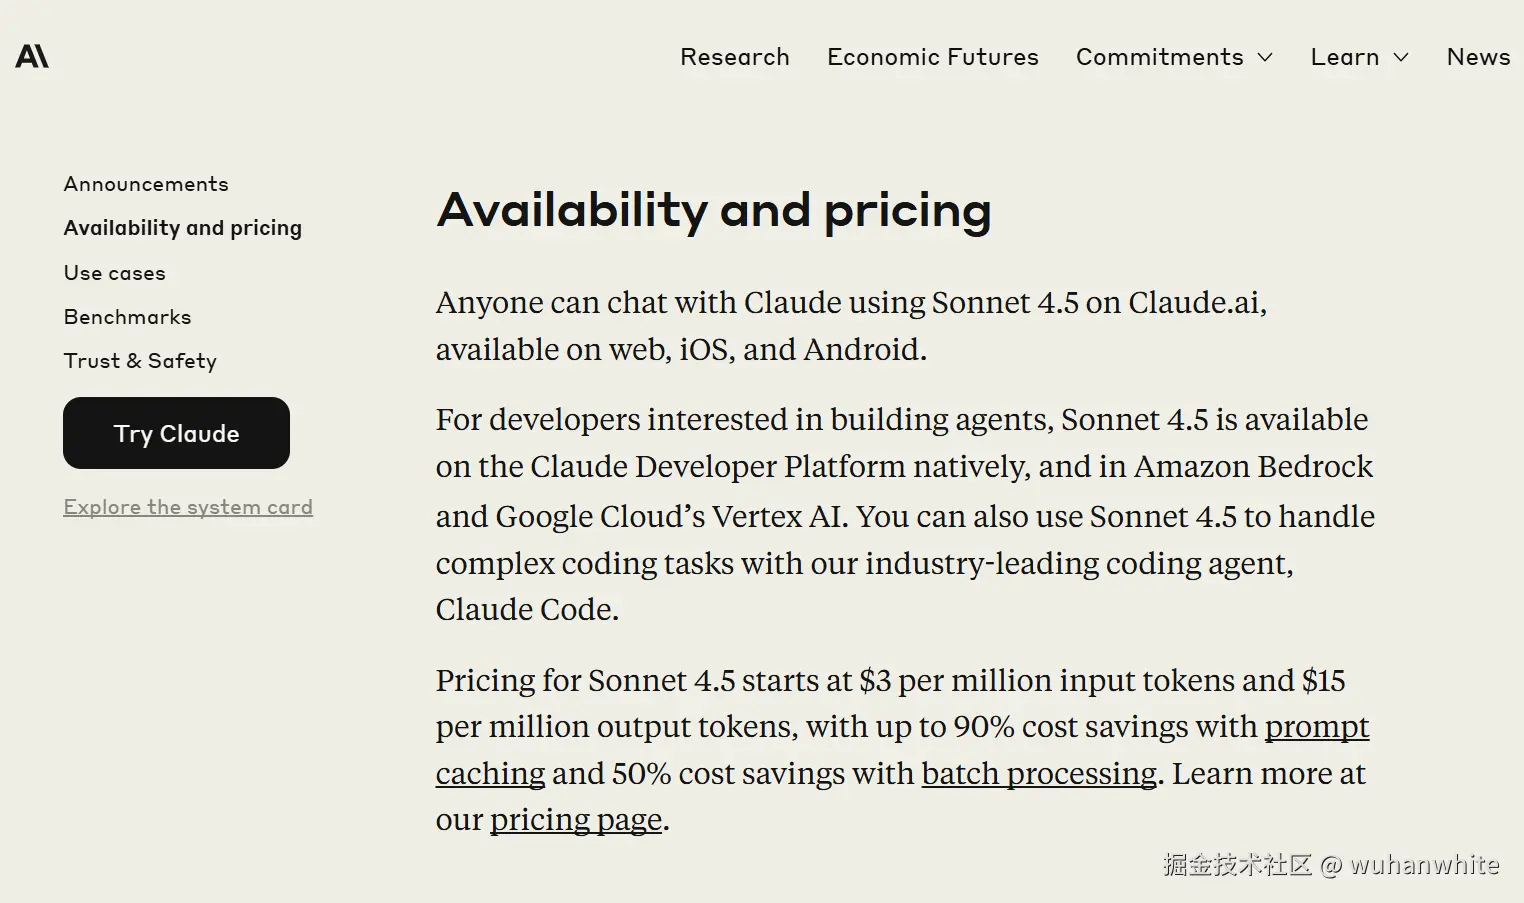The height and width of the screenshot is (903, 1524).
Task: Go to Use cases section
Action: point(114,273)
